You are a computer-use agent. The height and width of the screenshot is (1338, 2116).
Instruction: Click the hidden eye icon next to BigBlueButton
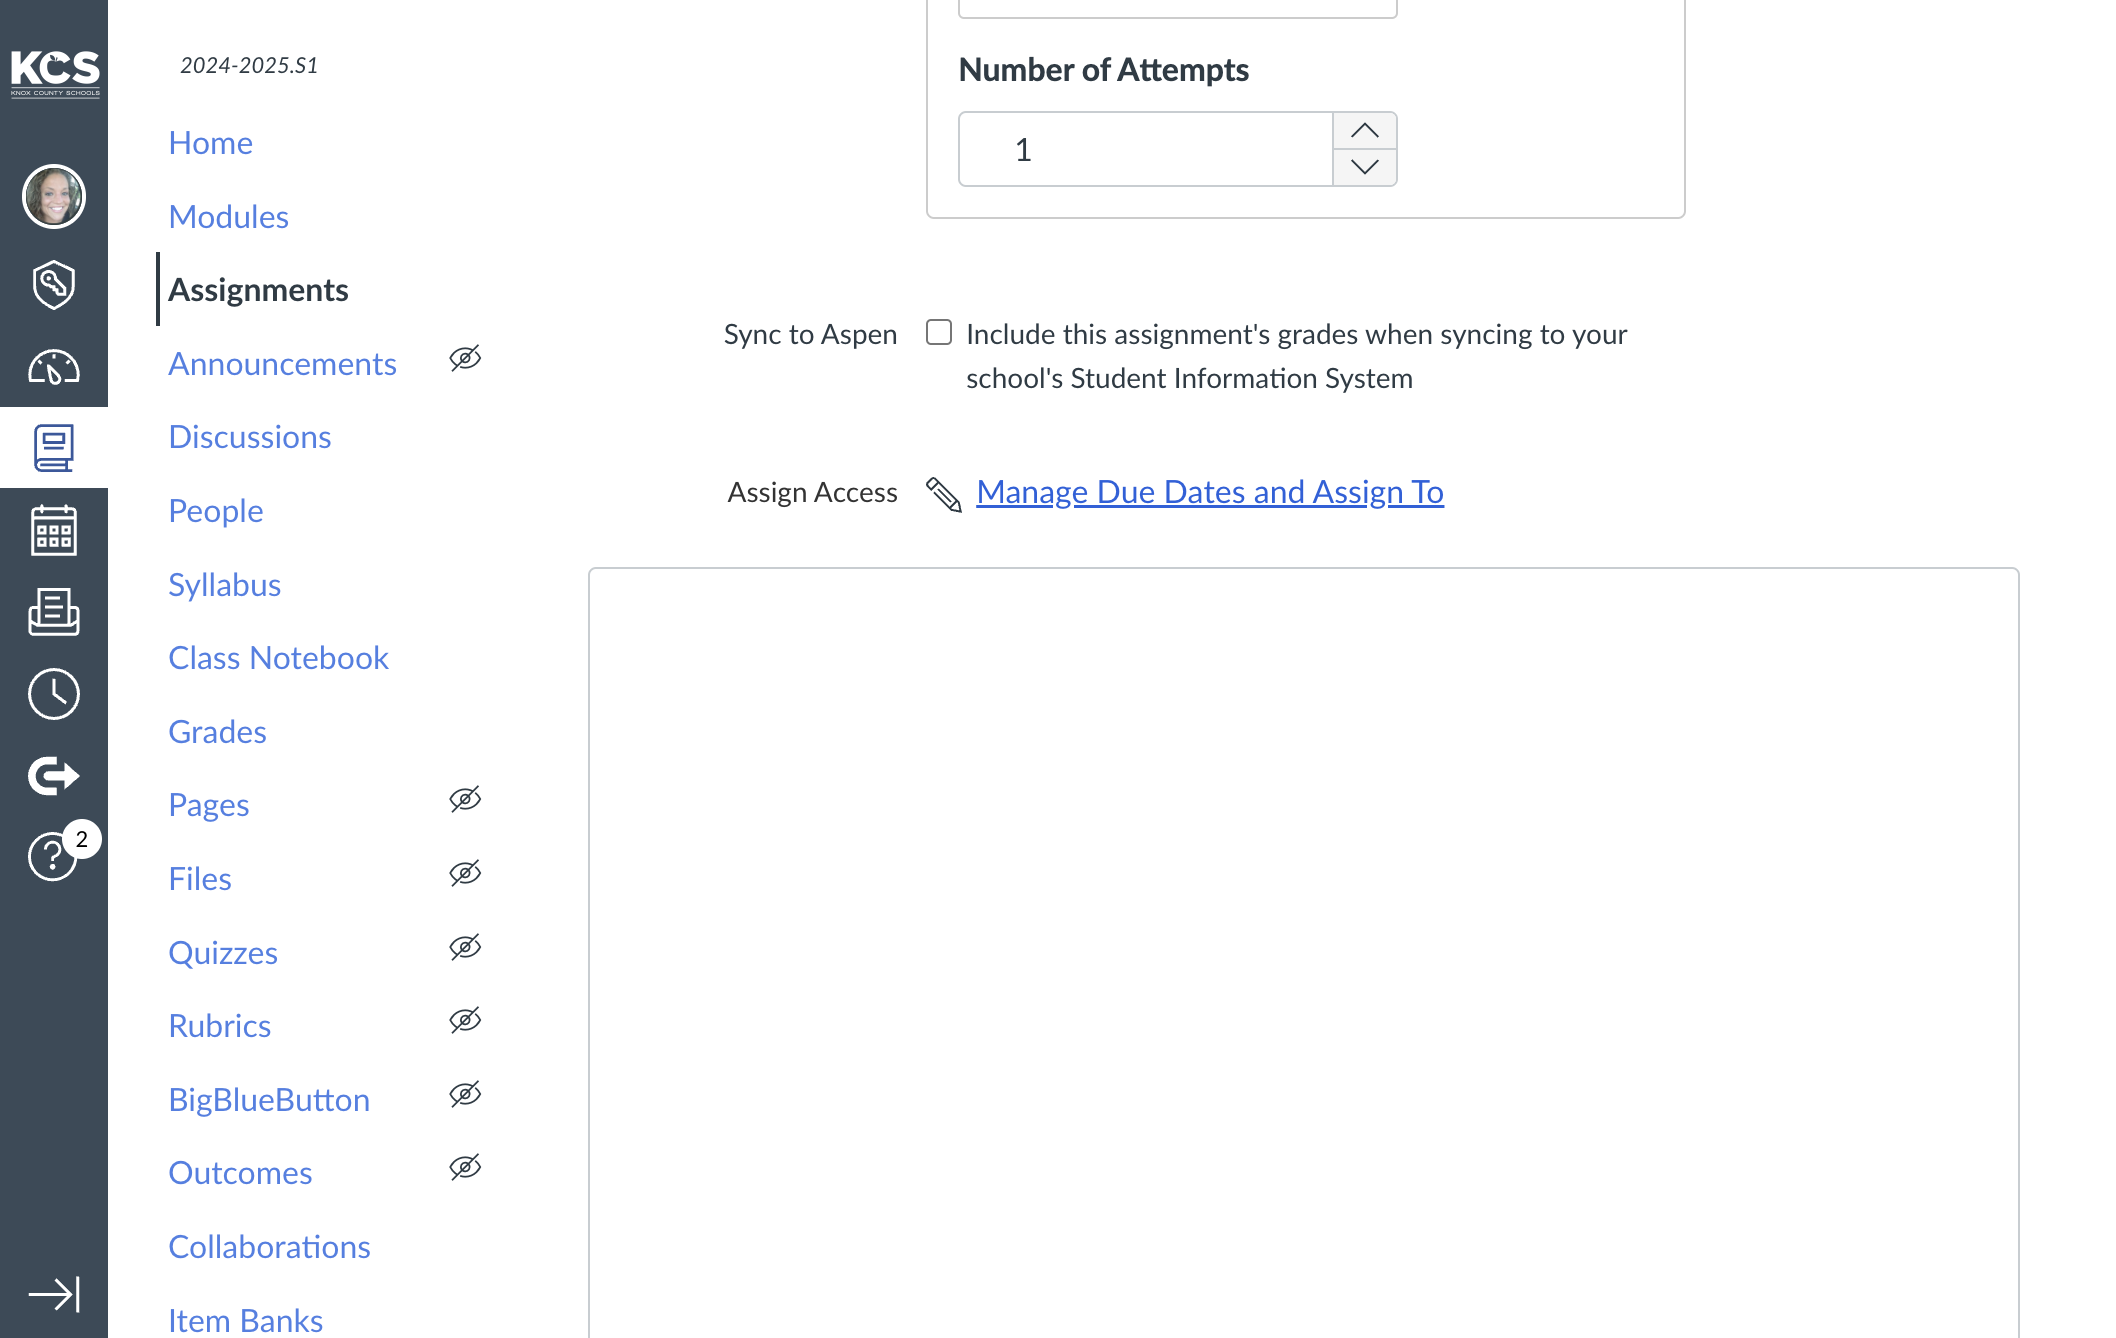[465, 1094]
